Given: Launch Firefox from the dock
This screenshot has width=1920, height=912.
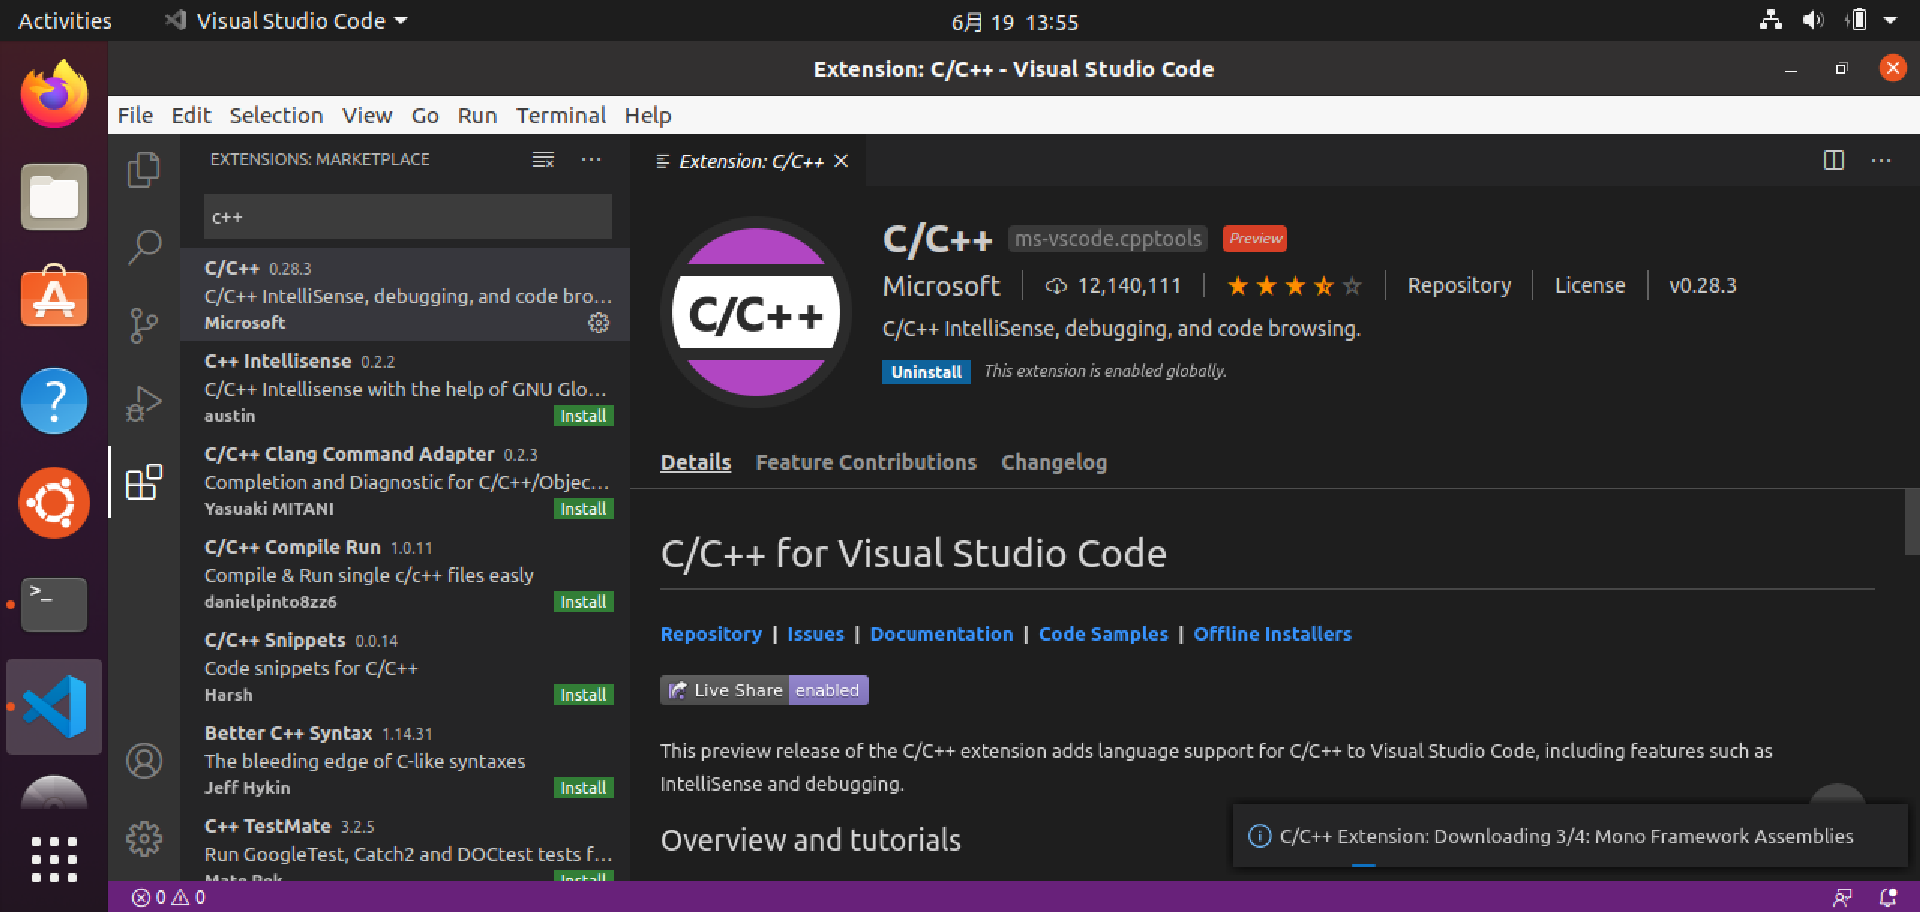Looking at the screenshot, I should 54,94.
